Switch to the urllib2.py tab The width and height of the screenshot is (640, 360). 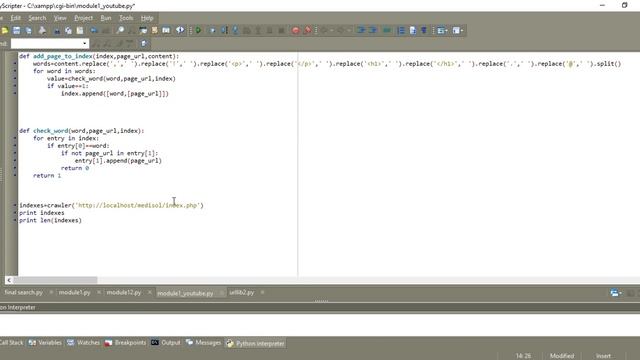[x=241, y=293]
